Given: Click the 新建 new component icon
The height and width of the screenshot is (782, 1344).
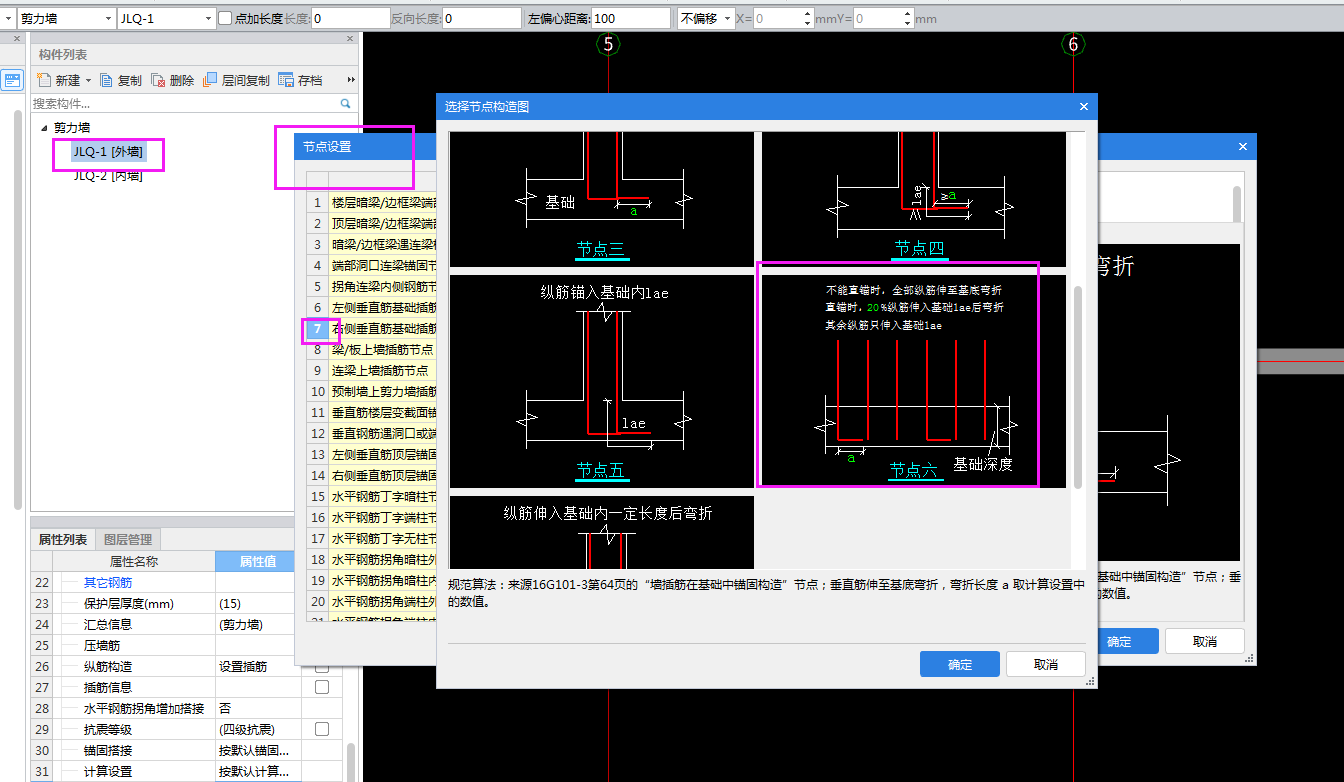Looking at the screenshot, I should [x=44, y=80].
